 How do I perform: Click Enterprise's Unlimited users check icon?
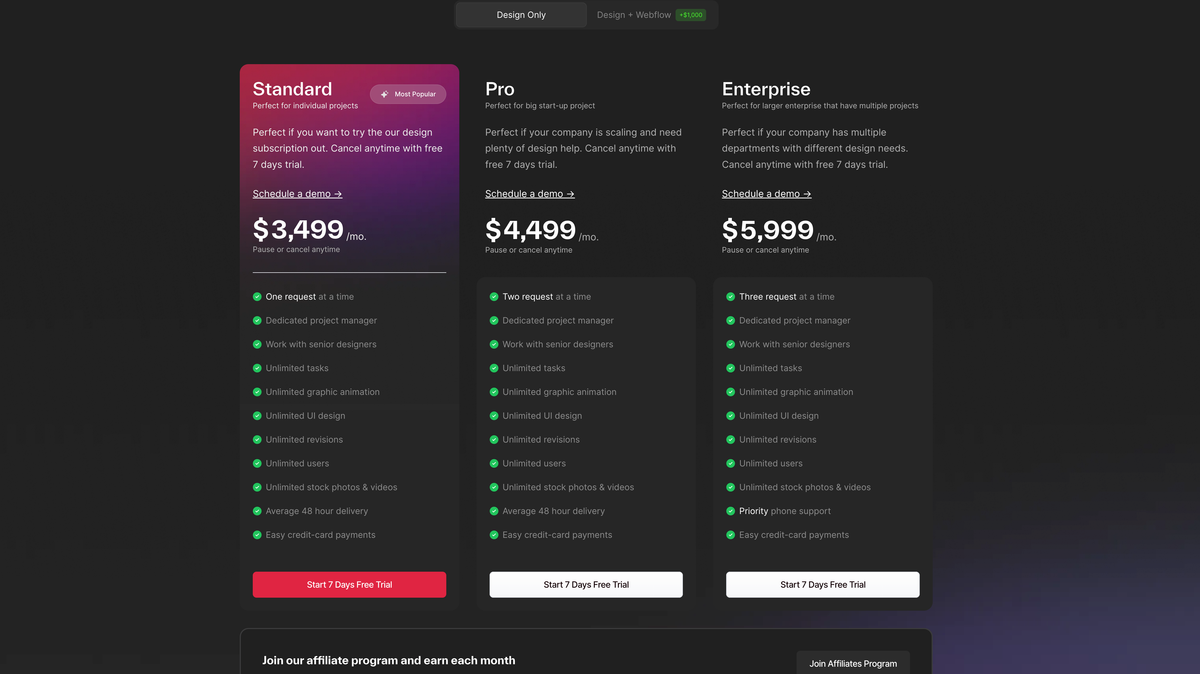coord(731,464)
